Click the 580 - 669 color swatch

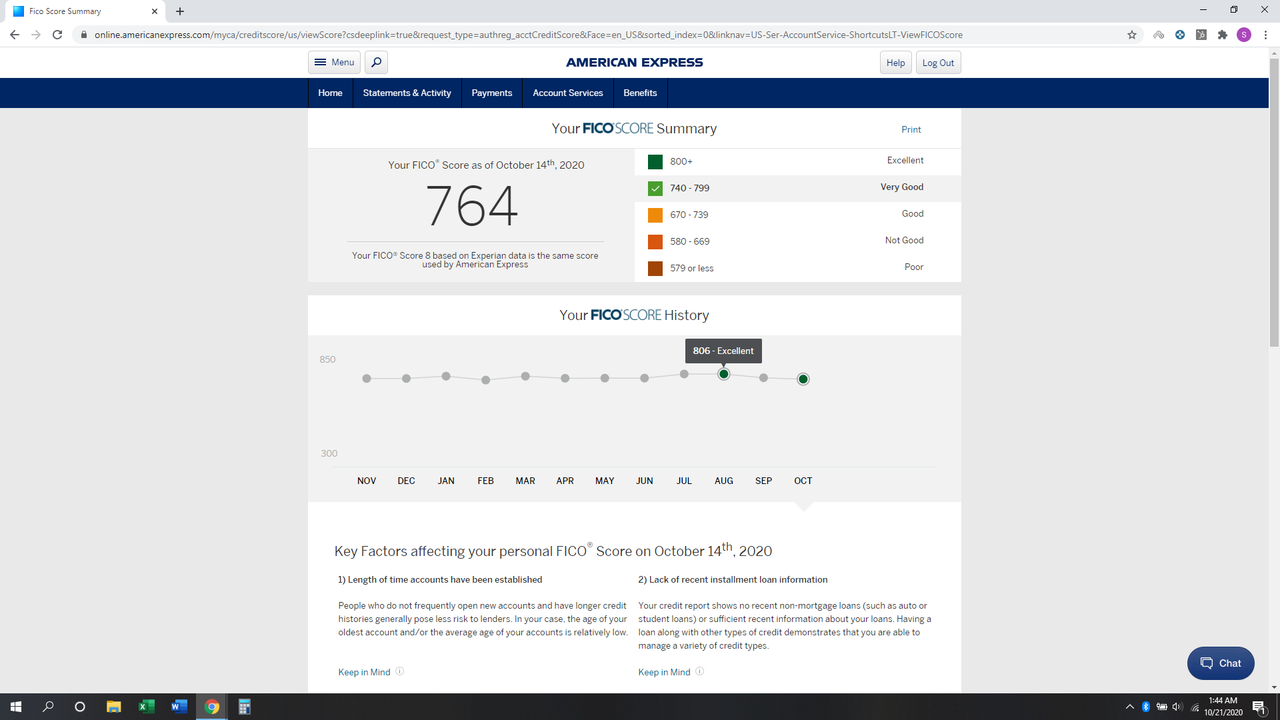(x=655, y=242)
